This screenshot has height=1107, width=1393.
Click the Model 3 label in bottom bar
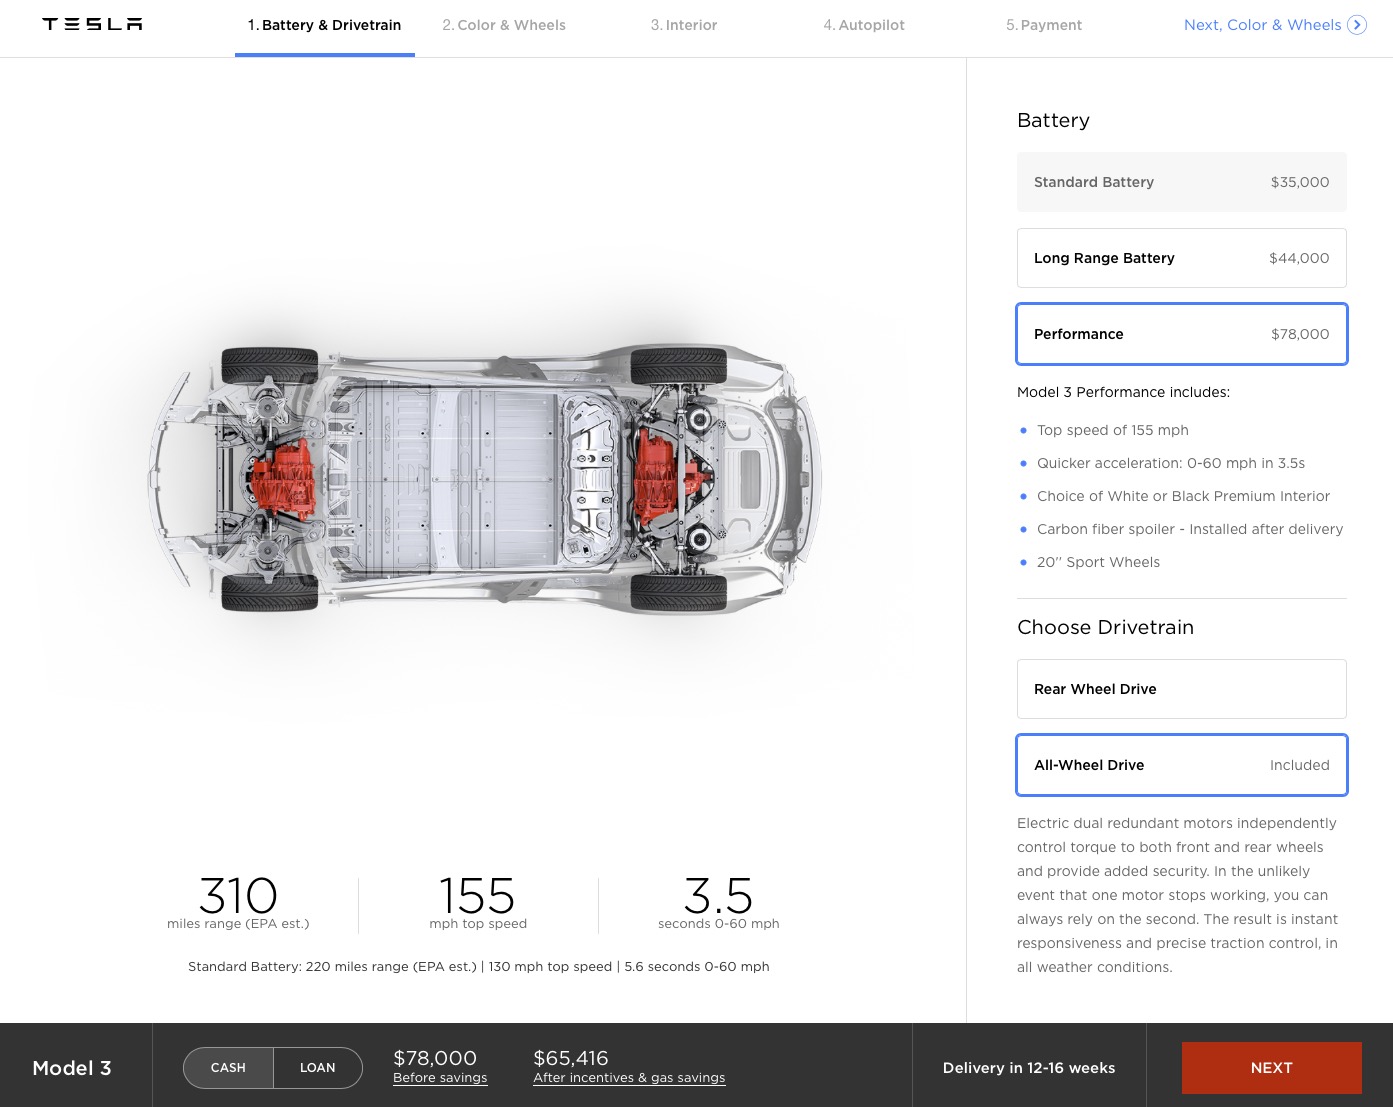[72, 1068]
